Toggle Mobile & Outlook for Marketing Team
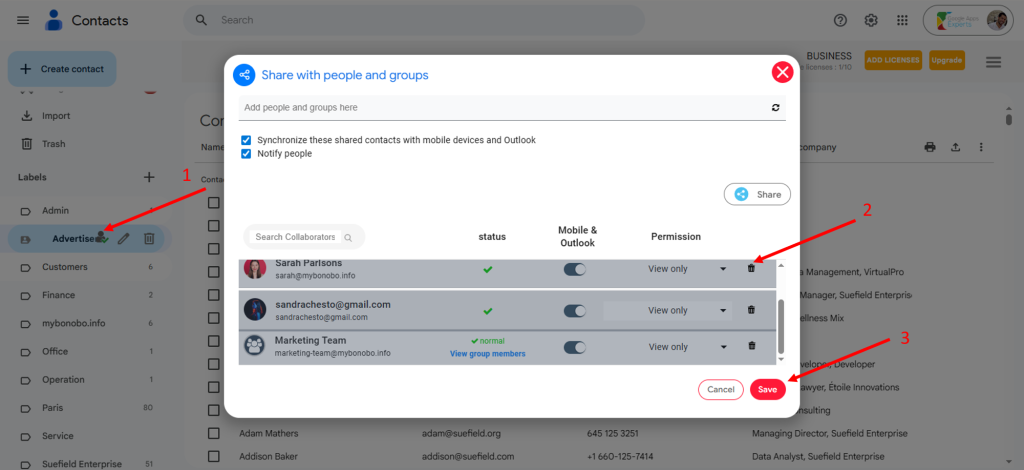The width and height of the screenshot is (1024, 470). pyautogui.click(x=574, y=347)
